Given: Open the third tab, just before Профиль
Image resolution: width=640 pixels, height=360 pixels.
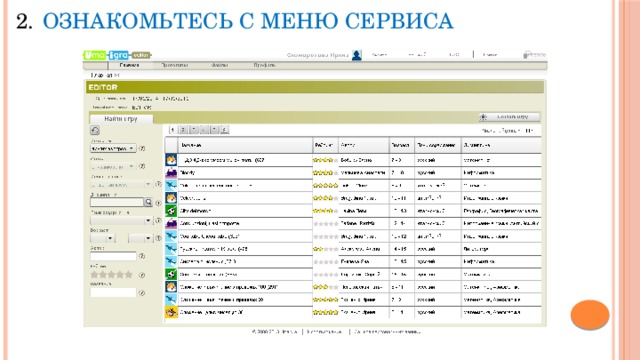Looking at the screenshot, I should click(220, 65).
